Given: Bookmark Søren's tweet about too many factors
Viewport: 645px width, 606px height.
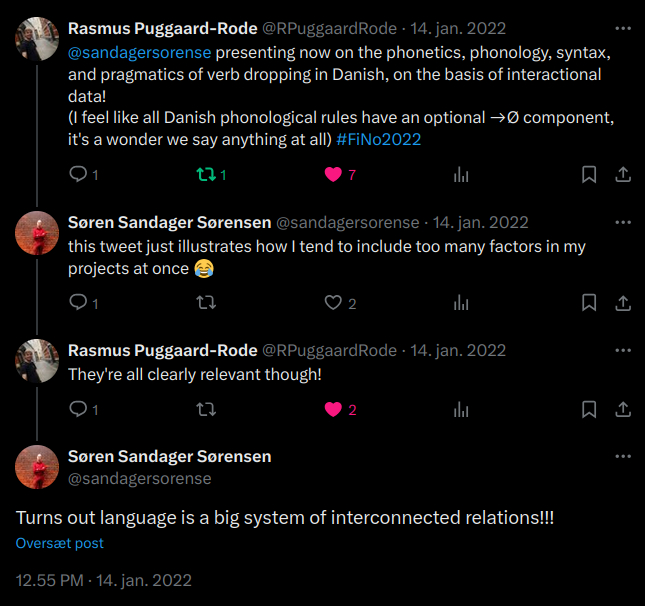Looking at the screenshot, I should click(x=589, y=303).
